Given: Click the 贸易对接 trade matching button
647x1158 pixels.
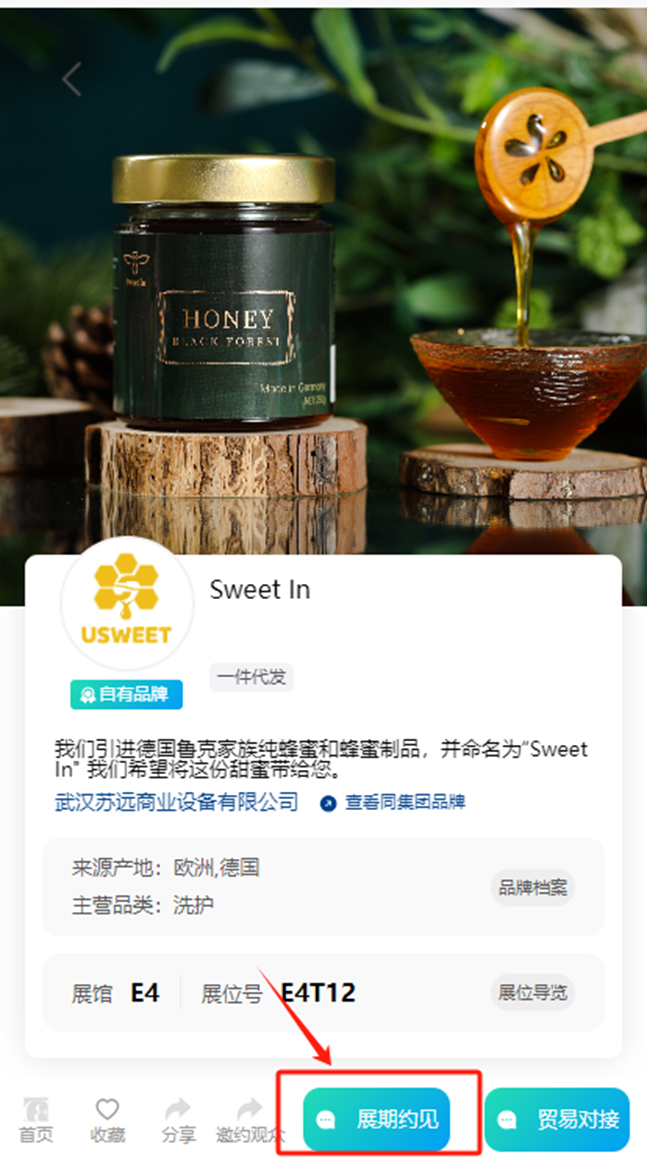Looking at the screenshot, I should (x=557, y=1120).
